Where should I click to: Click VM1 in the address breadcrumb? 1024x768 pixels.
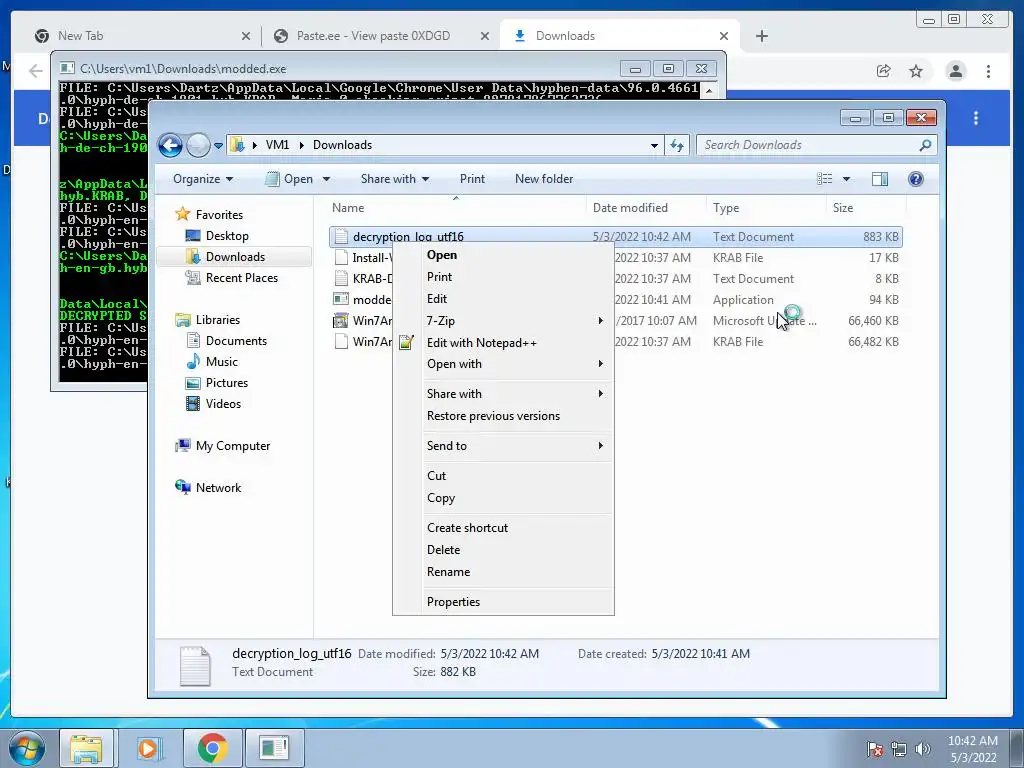pyautogui.click(x=277, y=145)
